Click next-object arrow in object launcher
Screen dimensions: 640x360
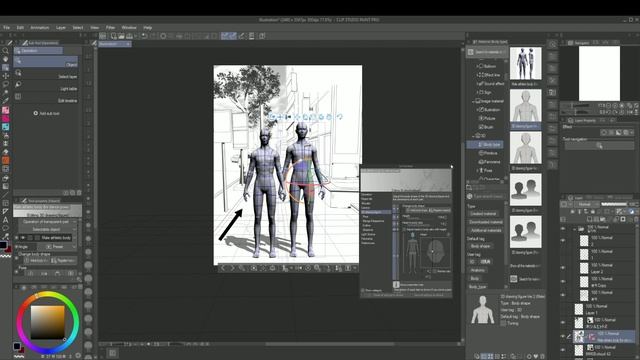[232, 268]
